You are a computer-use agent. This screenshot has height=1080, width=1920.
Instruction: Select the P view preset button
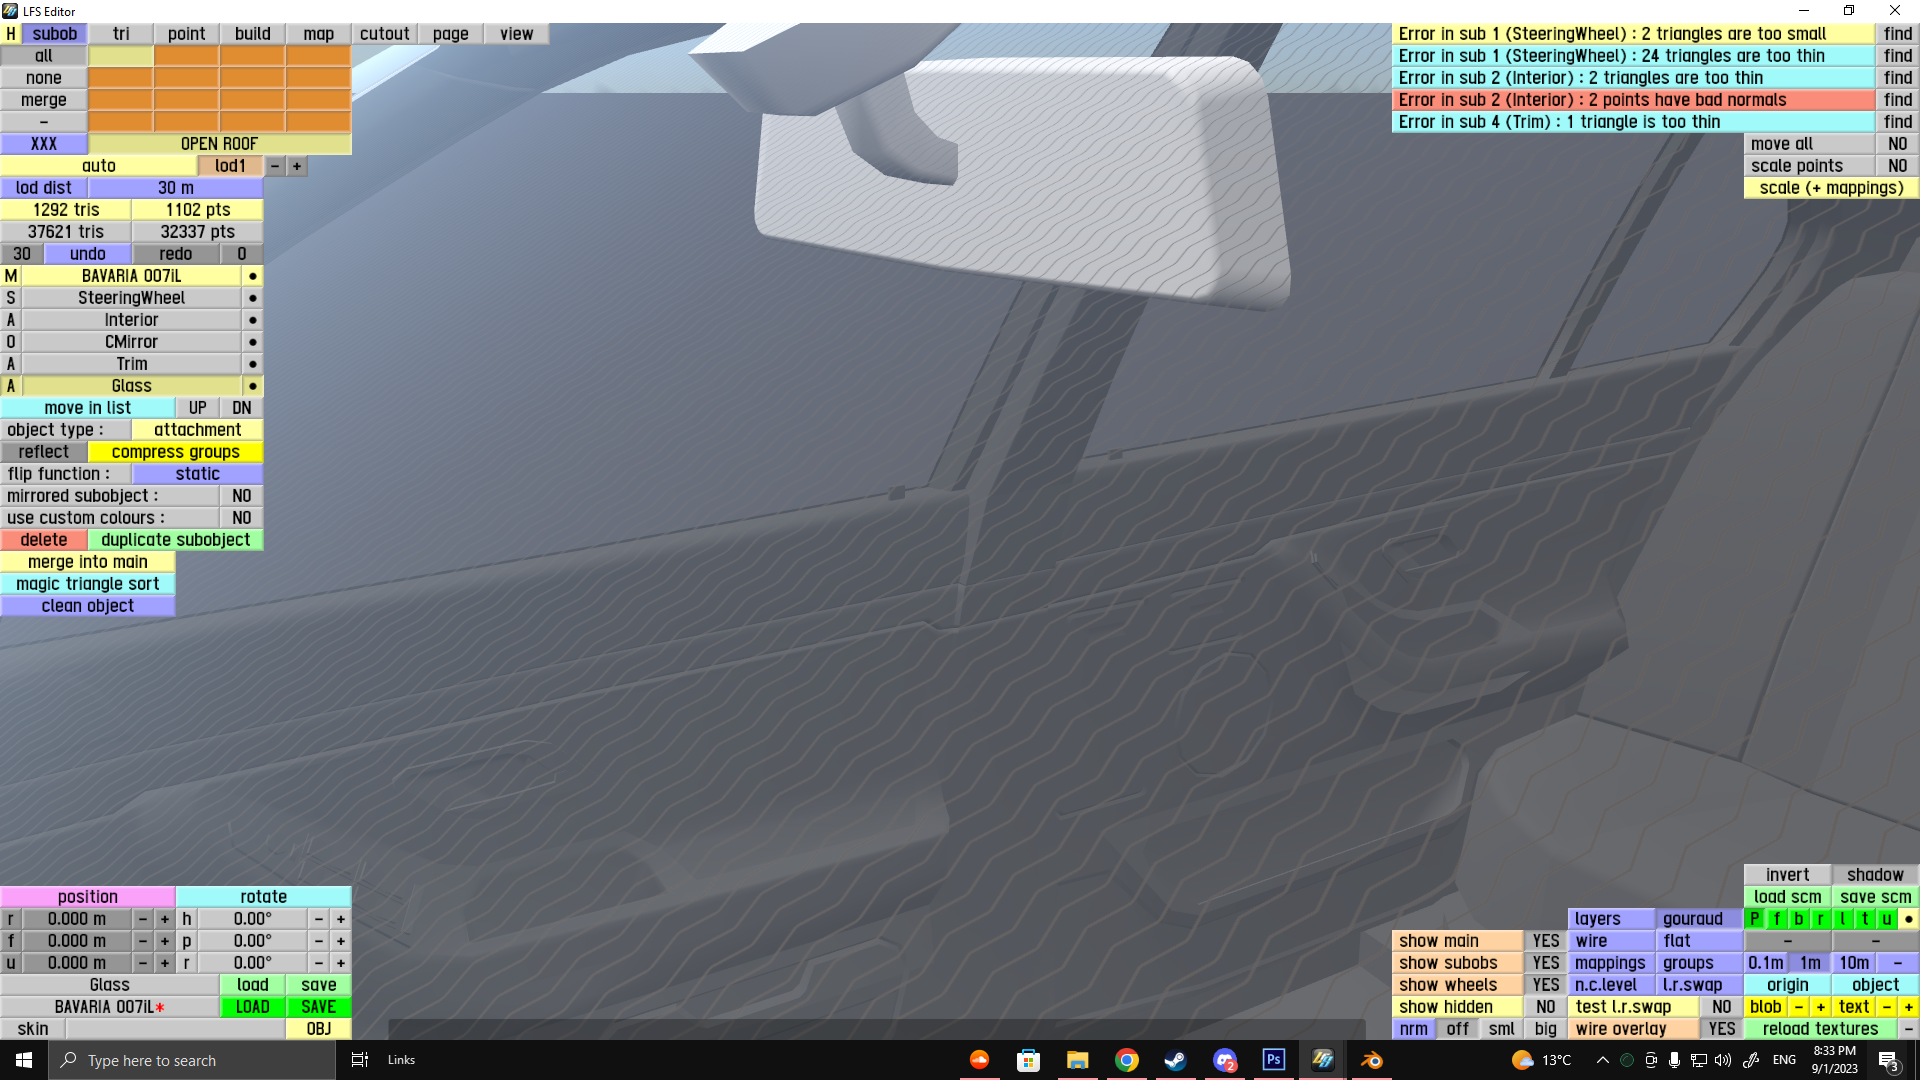[1754, 919]
